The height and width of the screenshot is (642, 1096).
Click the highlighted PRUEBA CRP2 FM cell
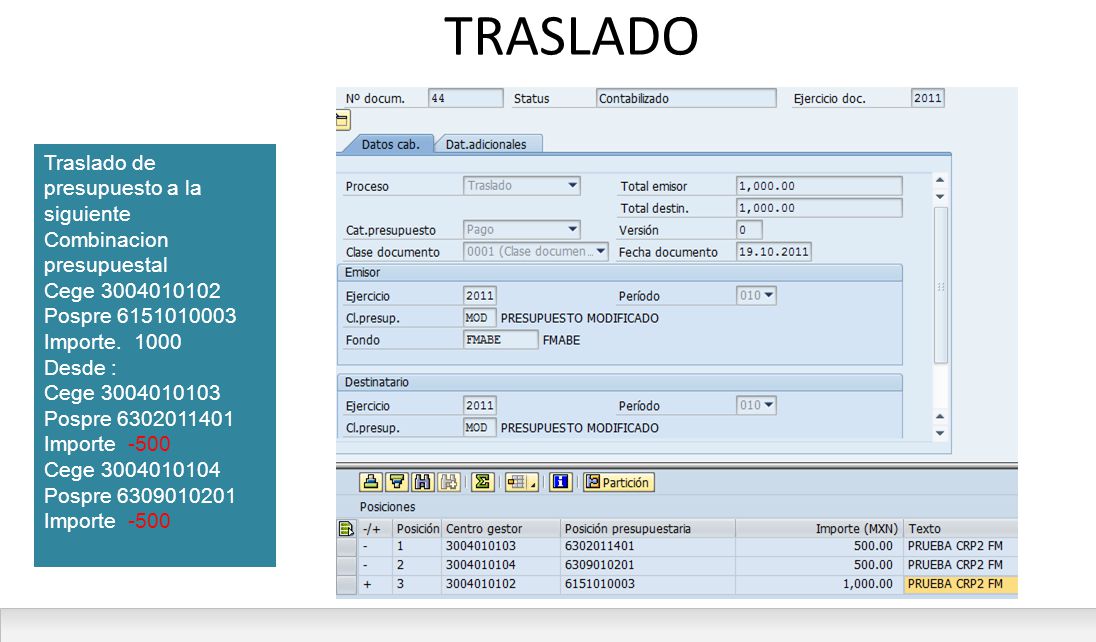pos(960,584)
